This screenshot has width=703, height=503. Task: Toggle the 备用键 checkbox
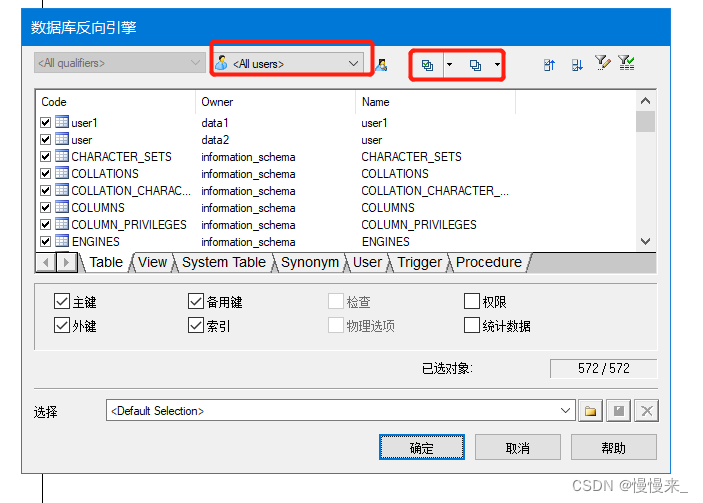(x=196, y=301)
